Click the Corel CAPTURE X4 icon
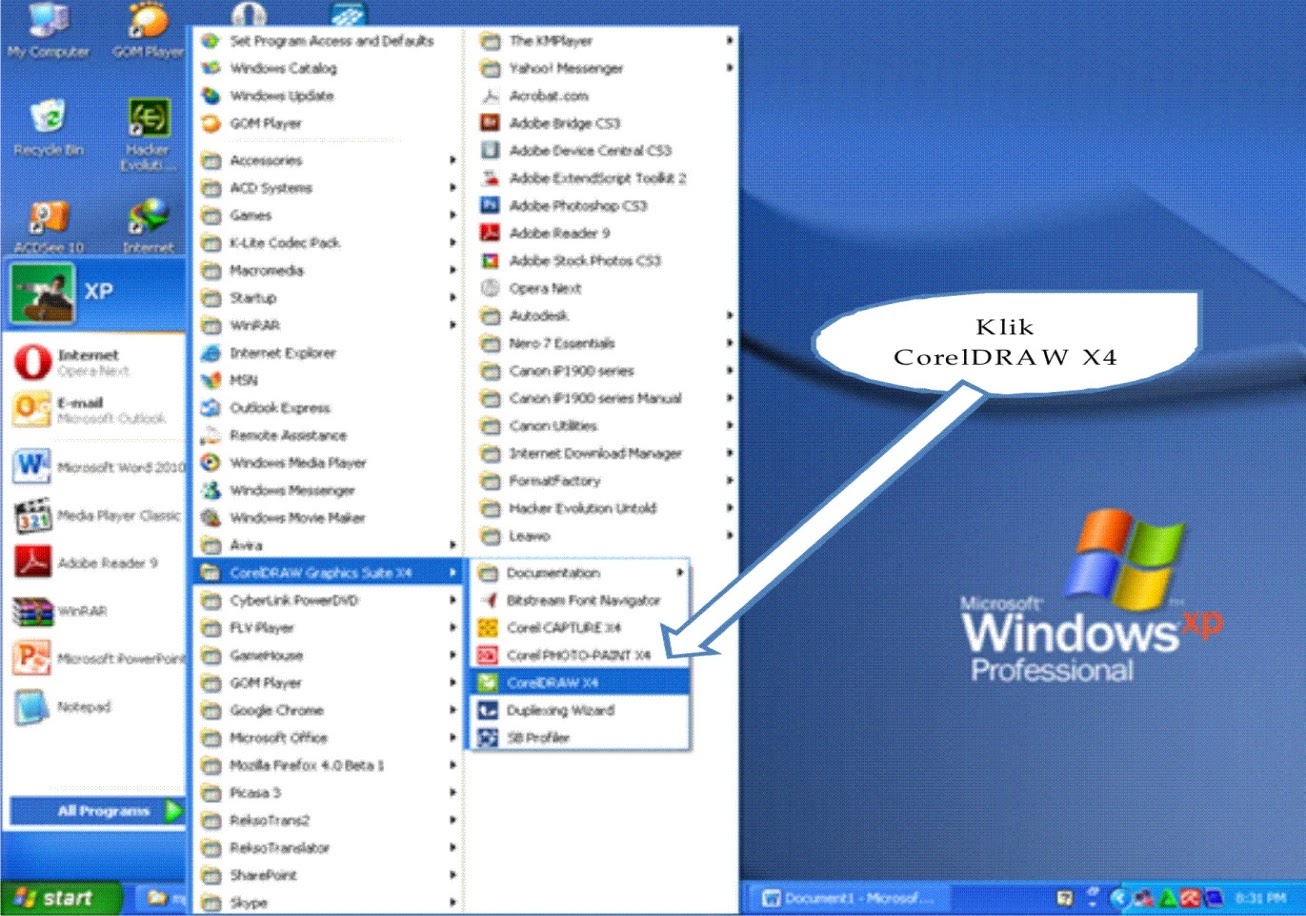The image size is (1306, 916). click(x=488, y=628)
